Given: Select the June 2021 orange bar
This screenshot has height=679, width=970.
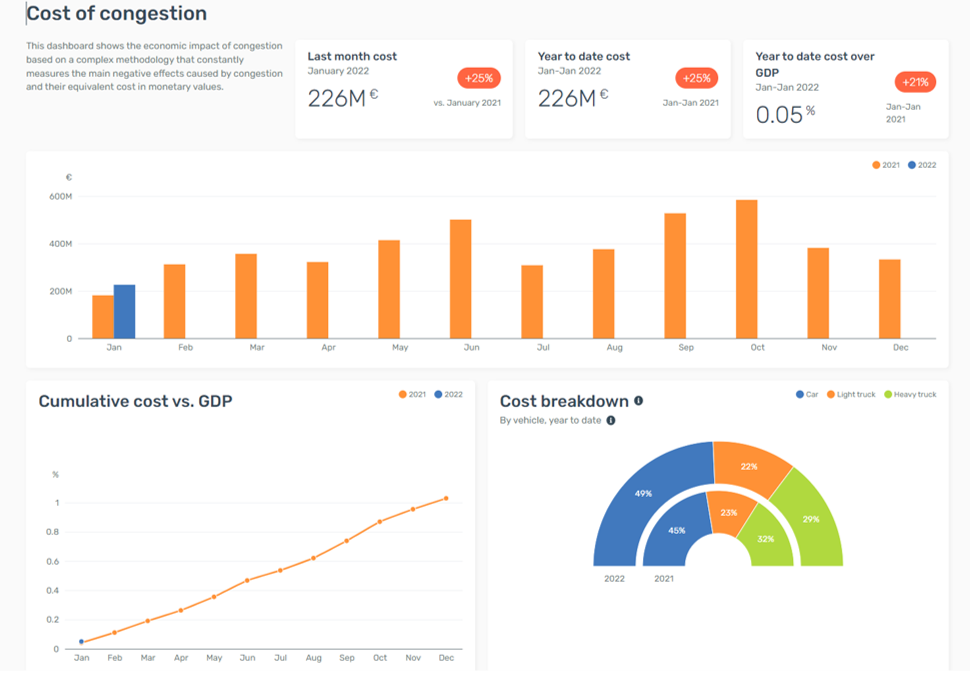Looking at the screenshot, I should click(x=460, y=280).
